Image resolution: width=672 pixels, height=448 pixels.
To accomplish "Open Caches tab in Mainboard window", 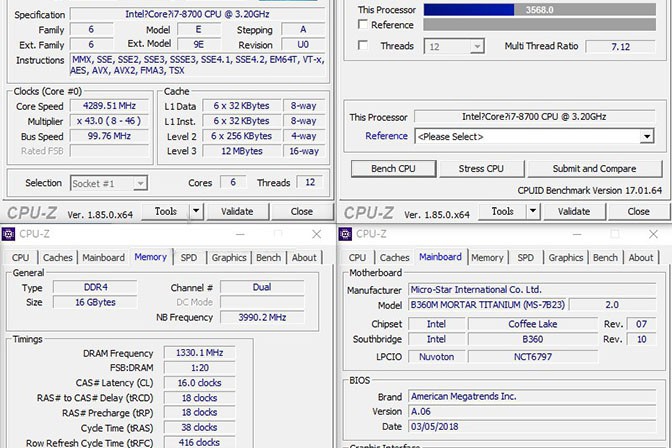I will point(394,258).
